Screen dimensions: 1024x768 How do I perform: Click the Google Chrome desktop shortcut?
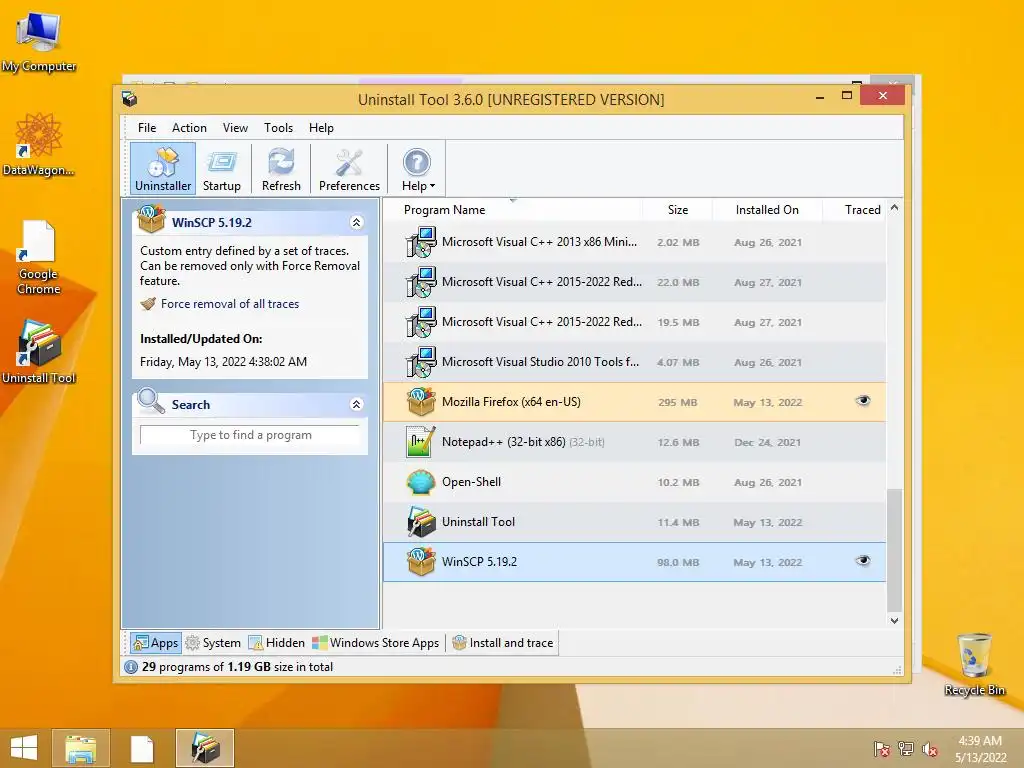coord(39,257)
